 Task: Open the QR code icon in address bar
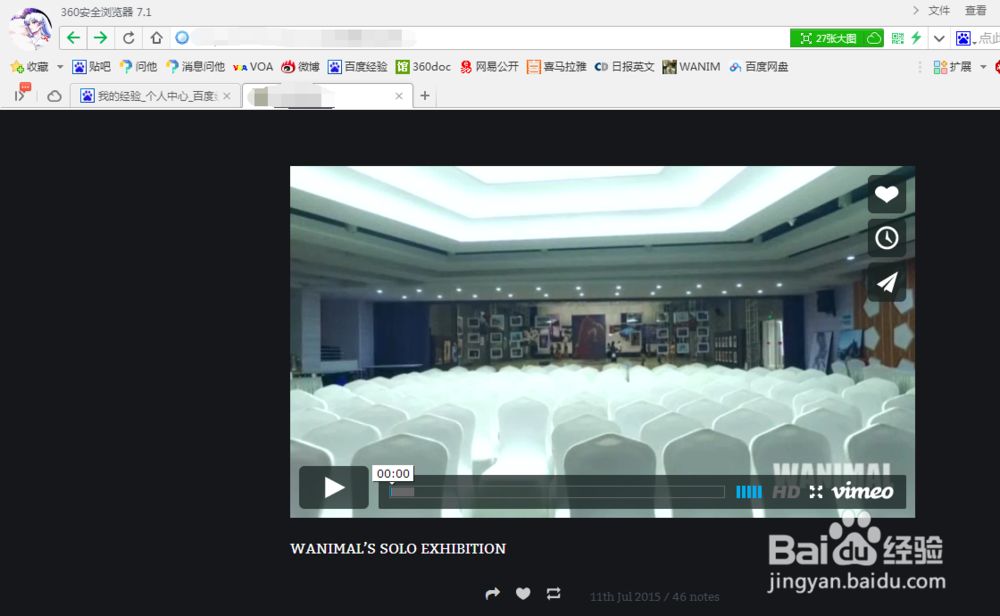point(897,38)
